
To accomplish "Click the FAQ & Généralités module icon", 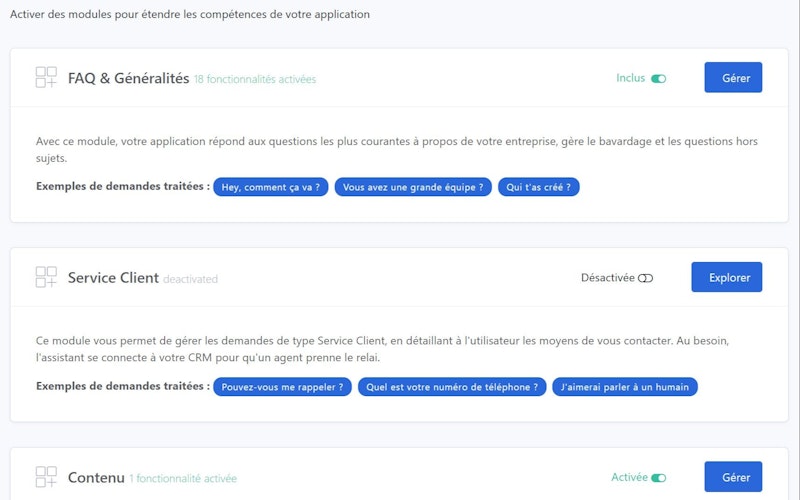I will point(46,77).
